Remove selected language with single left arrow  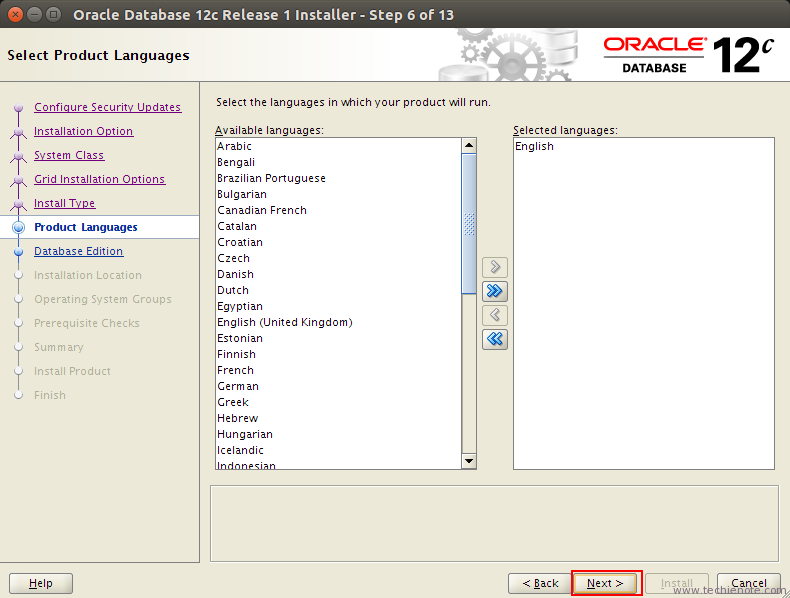pos(495,315)
